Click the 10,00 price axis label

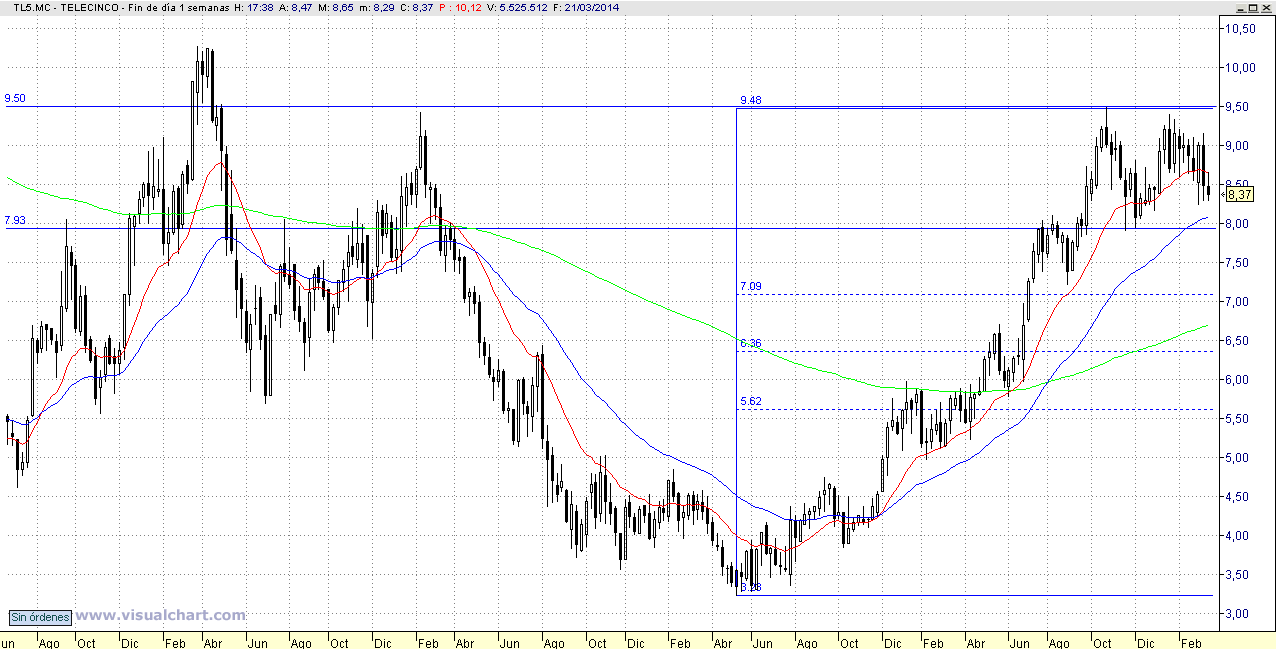coord(1241,68)
